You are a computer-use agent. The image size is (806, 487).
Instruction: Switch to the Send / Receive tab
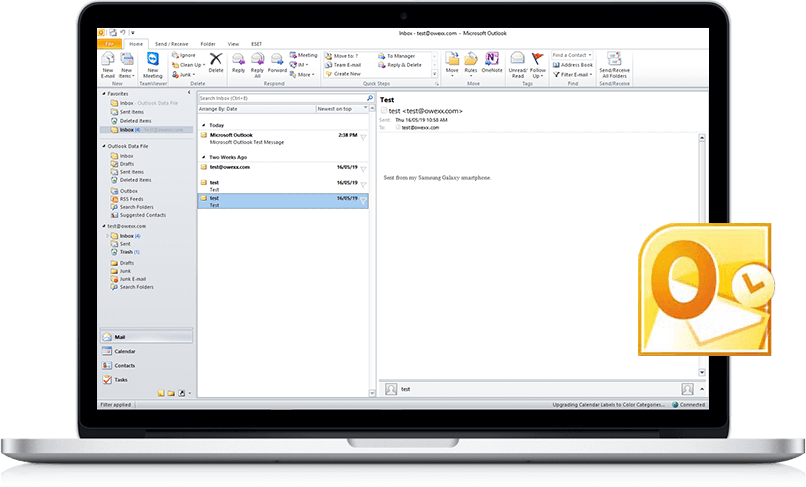click(172, 44)
